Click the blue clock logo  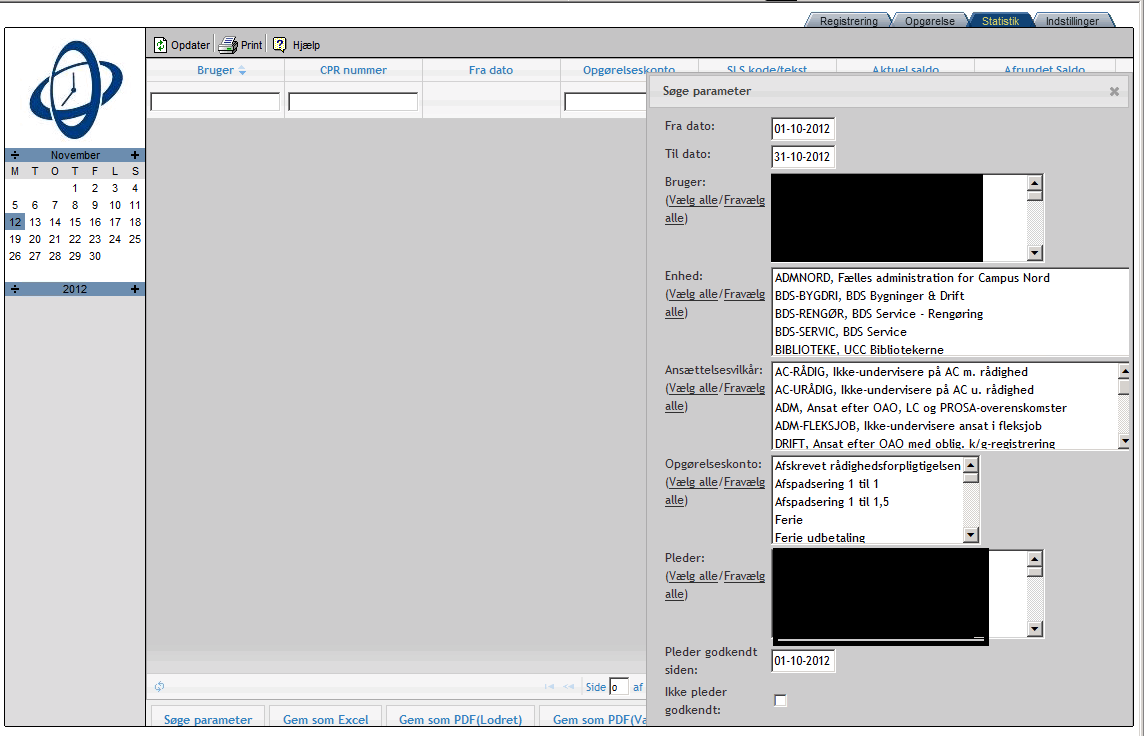[x=75, y=88]
